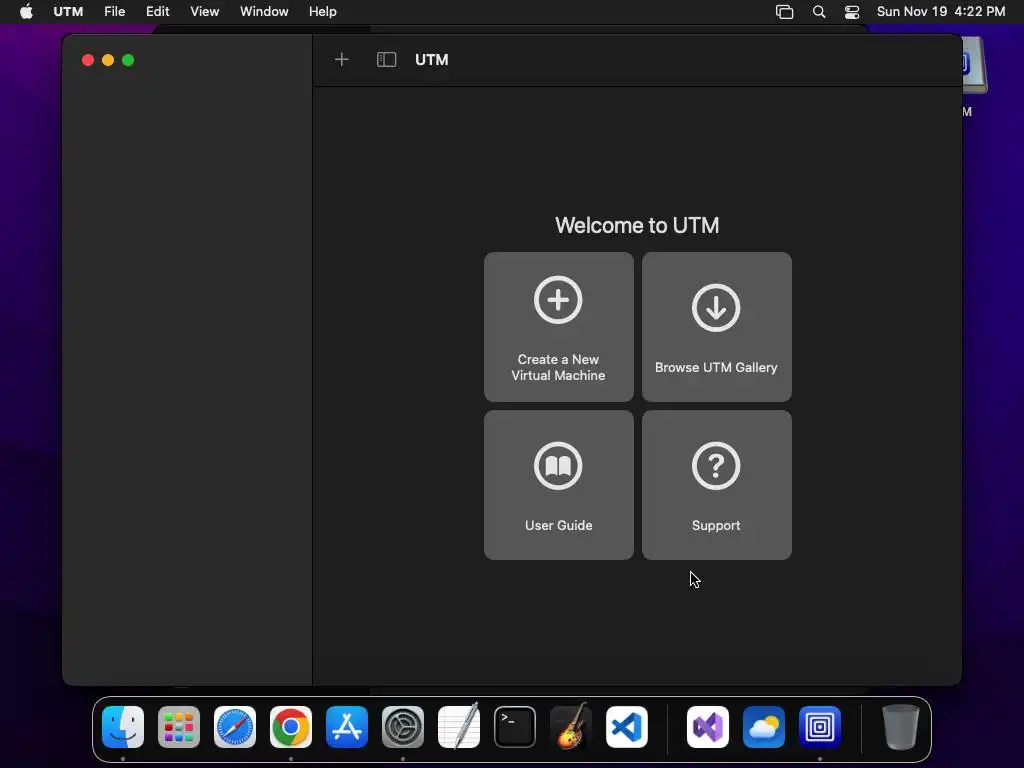Toggle the sidebar with the toolbar icon
The image size is (1024, 768).
tap(387, 60)
